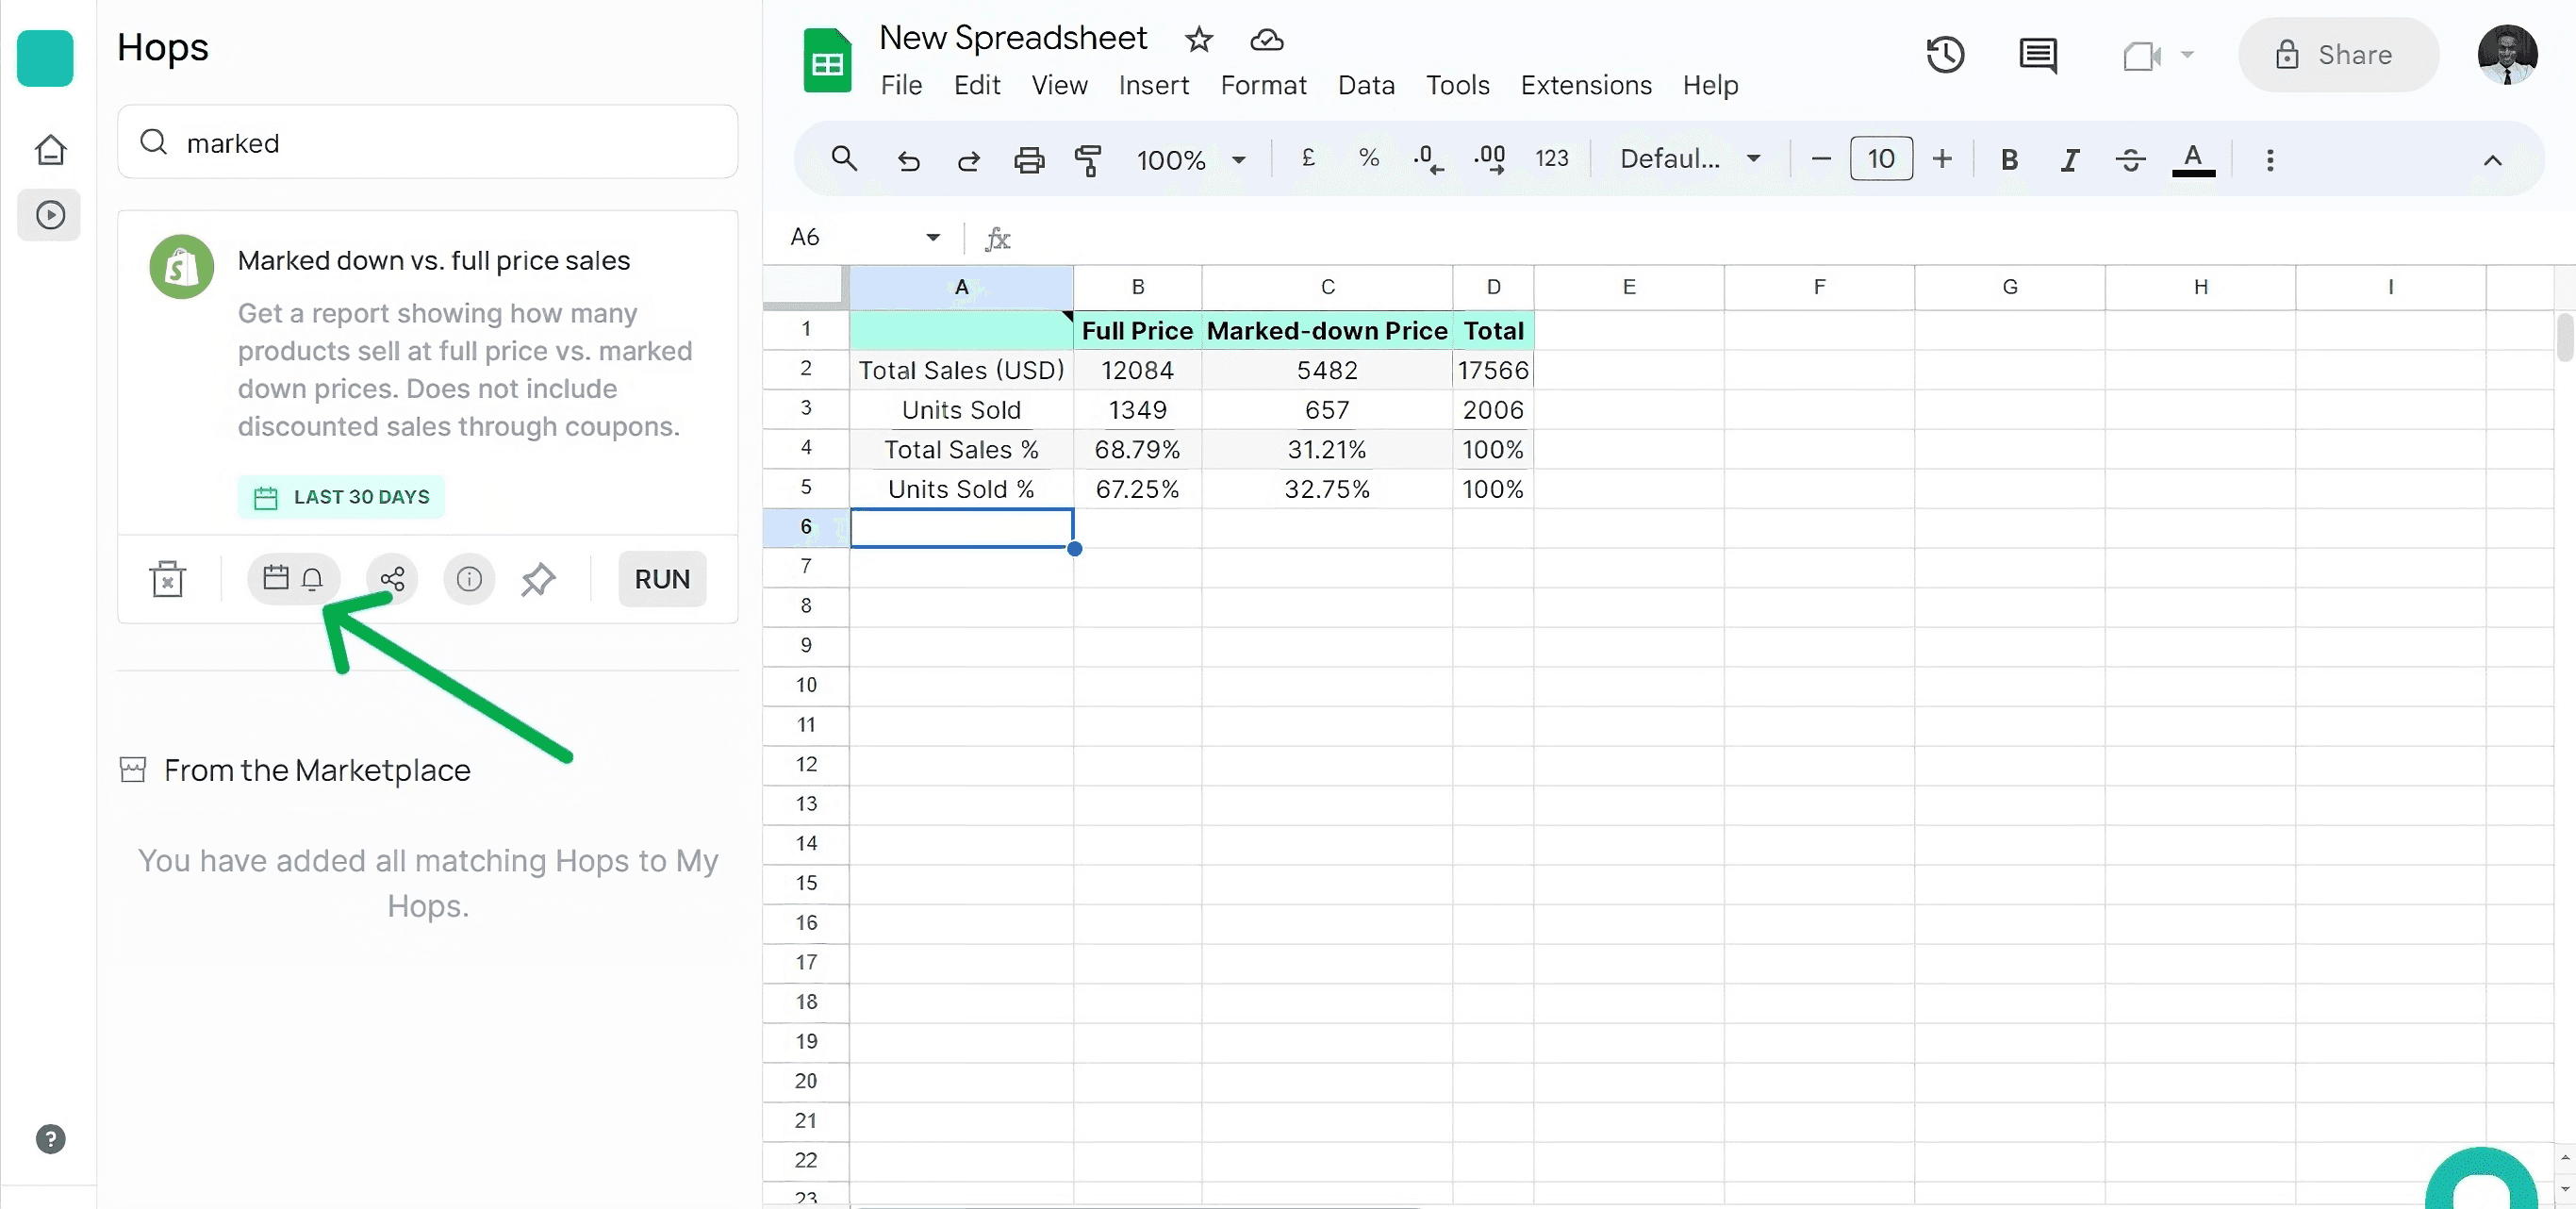Open the Hop info icon
Screen dimensions: 2576x1209
[x=469, y=579]
